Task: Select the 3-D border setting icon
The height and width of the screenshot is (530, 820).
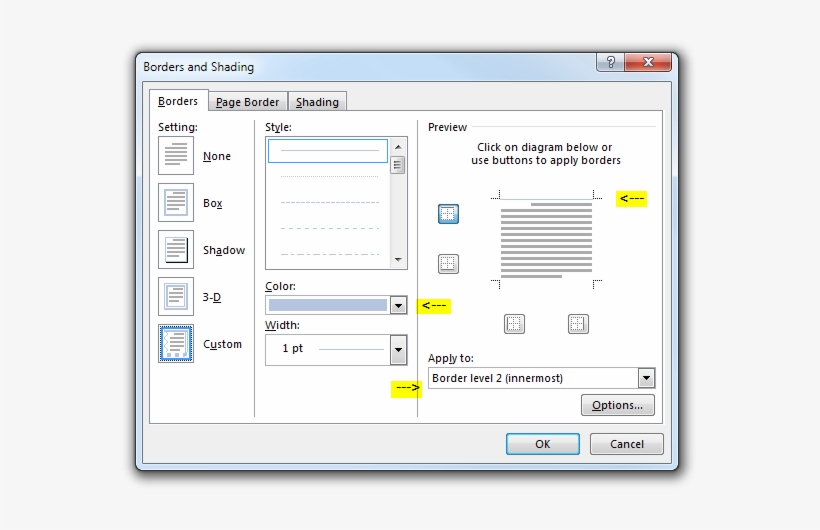Action: pos(176,297)
